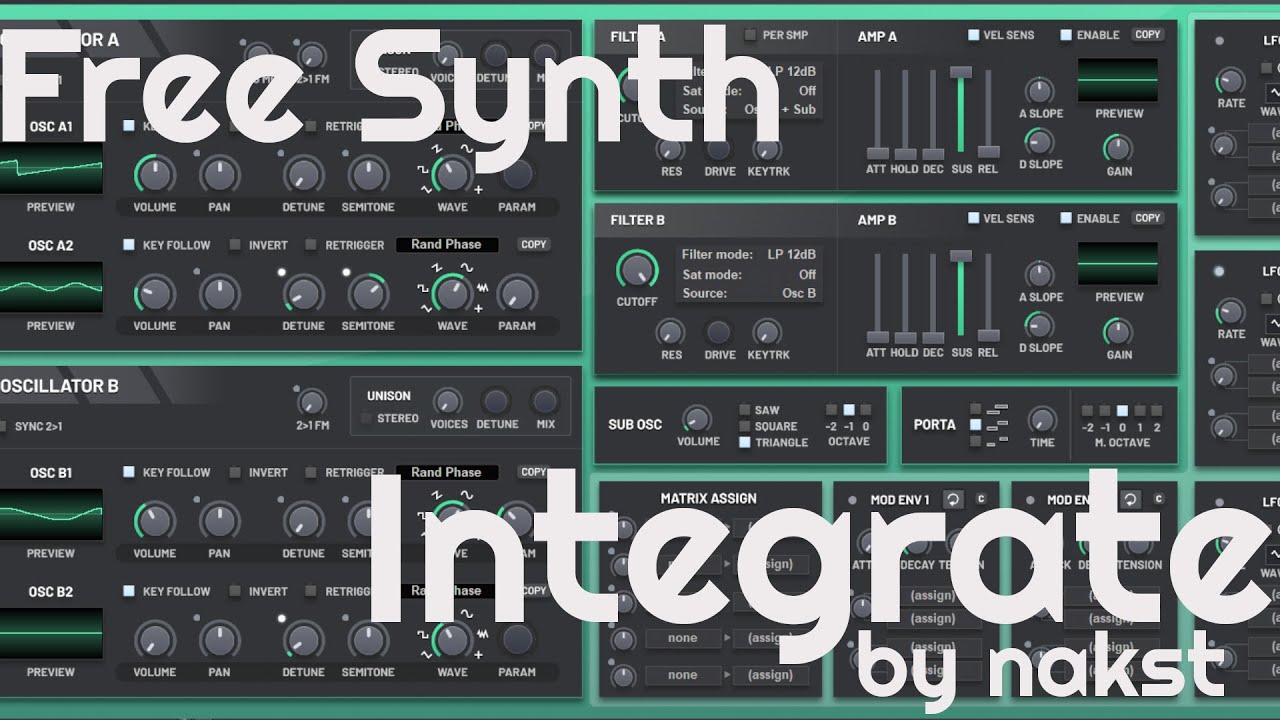Select SAW shape for sub oscillator
This screenshot has width=1280, height=720.
click(x=745, y=410)
